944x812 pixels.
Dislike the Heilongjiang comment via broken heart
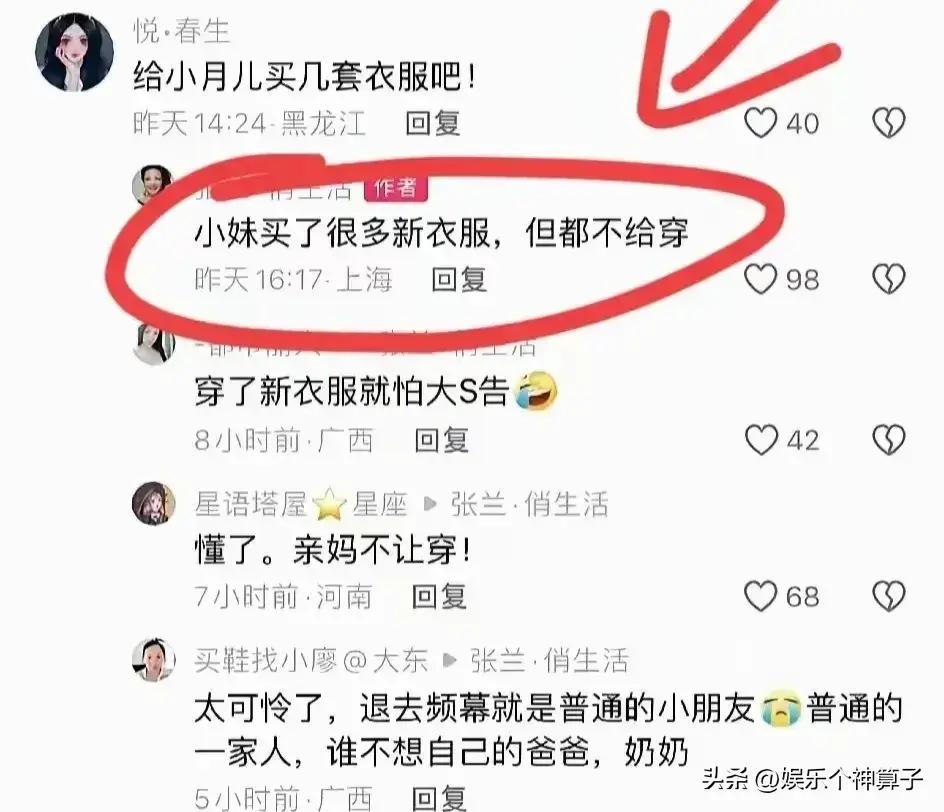(x=889, y=123)
